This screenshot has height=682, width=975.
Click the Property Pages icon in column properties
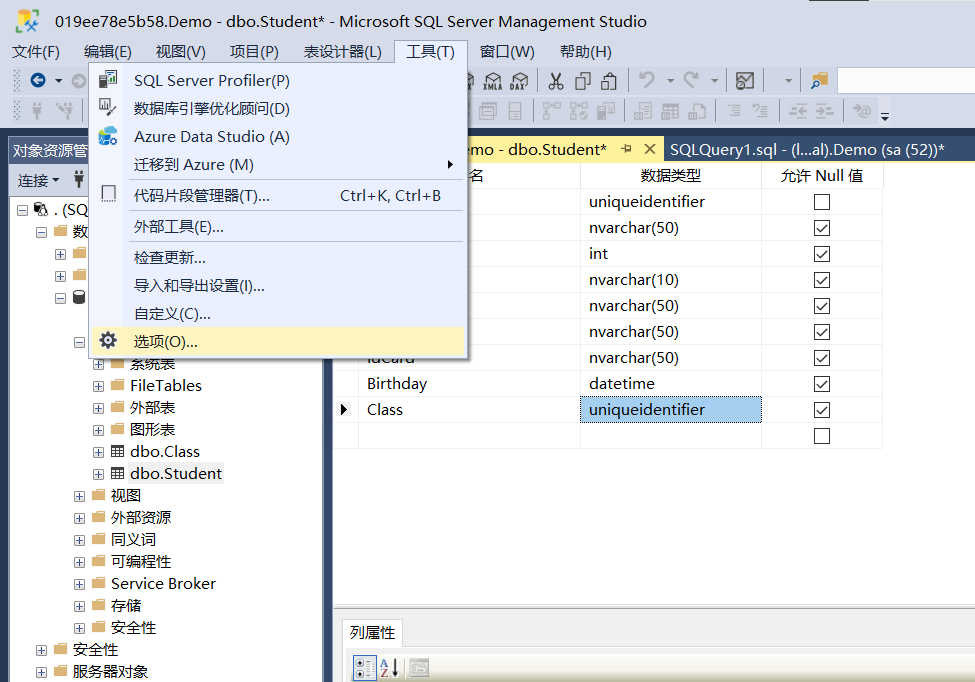(x=419, y=668)
